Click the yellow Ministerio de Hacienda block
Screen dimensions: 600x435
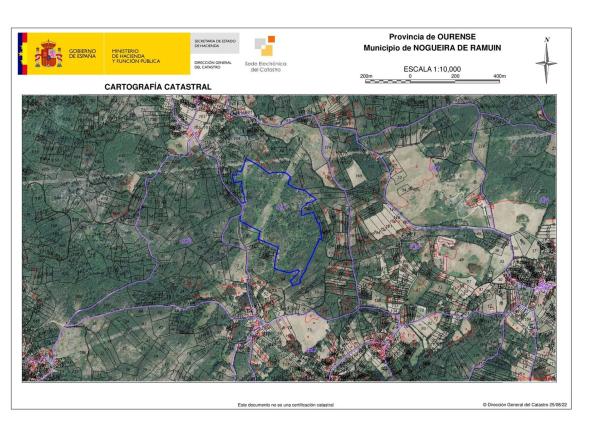(149, 52)
